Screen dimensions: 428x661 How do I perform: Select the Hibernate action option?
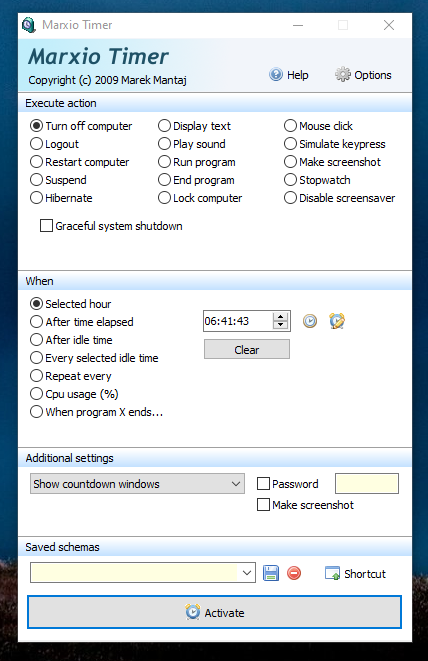pos(36,198)
